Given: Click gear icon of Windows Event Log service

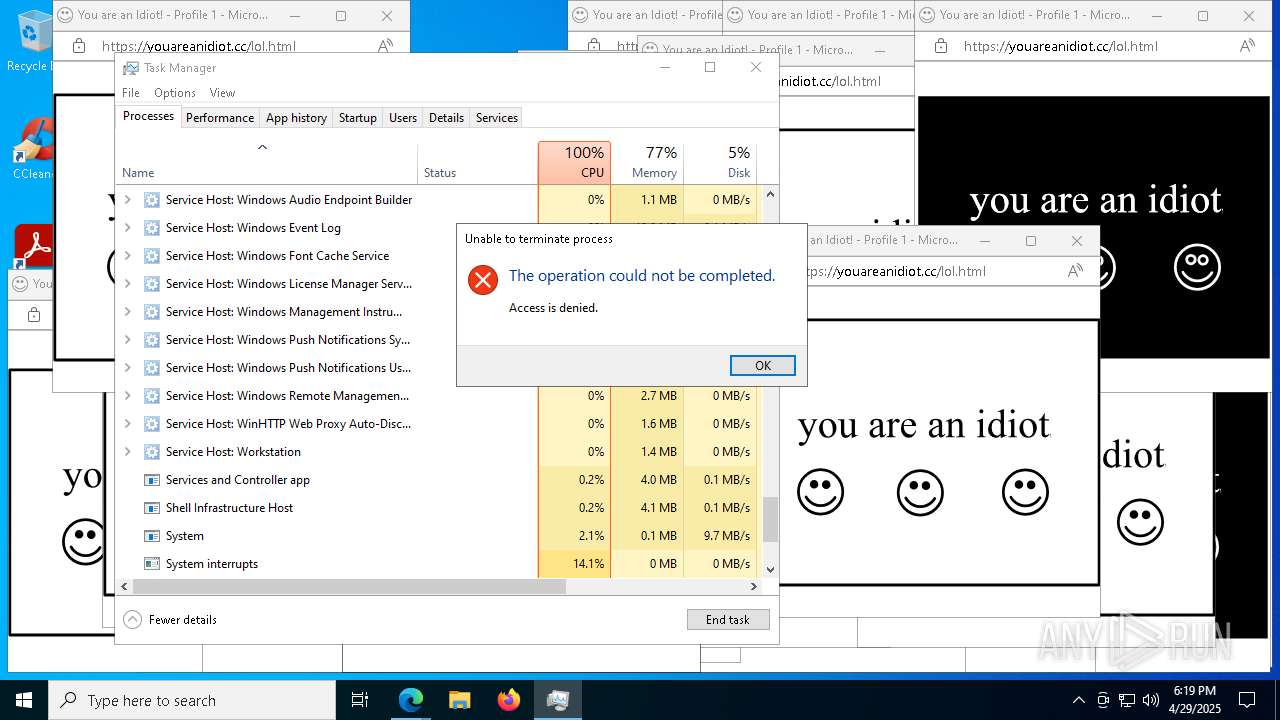Looking at the screenshot, I should click(152, 228).
